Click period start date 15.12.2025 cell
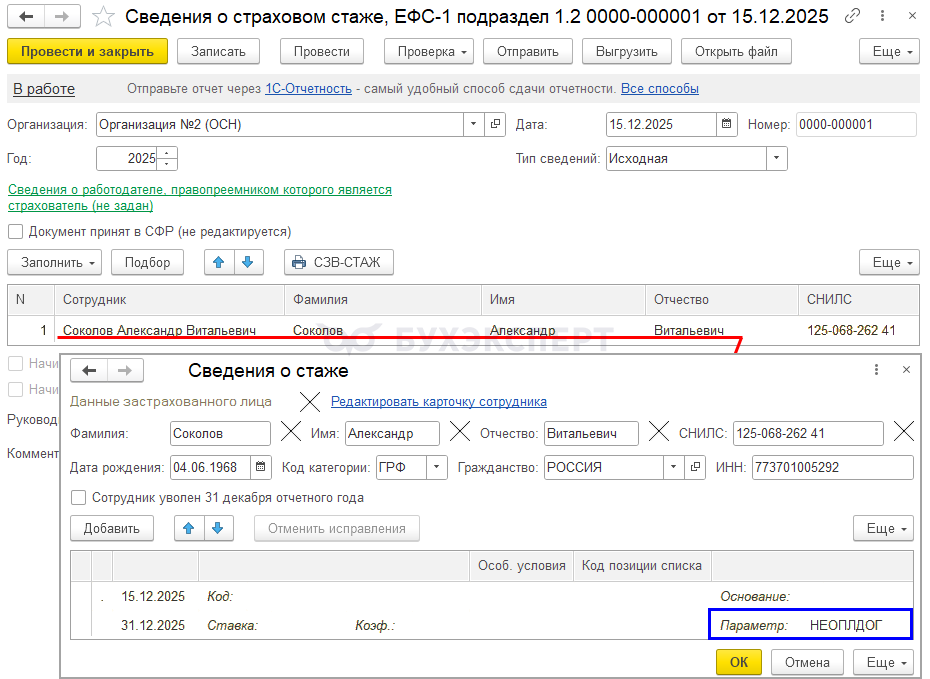Image resolution: width=930 pixels, height=679 pixels. 153,597
